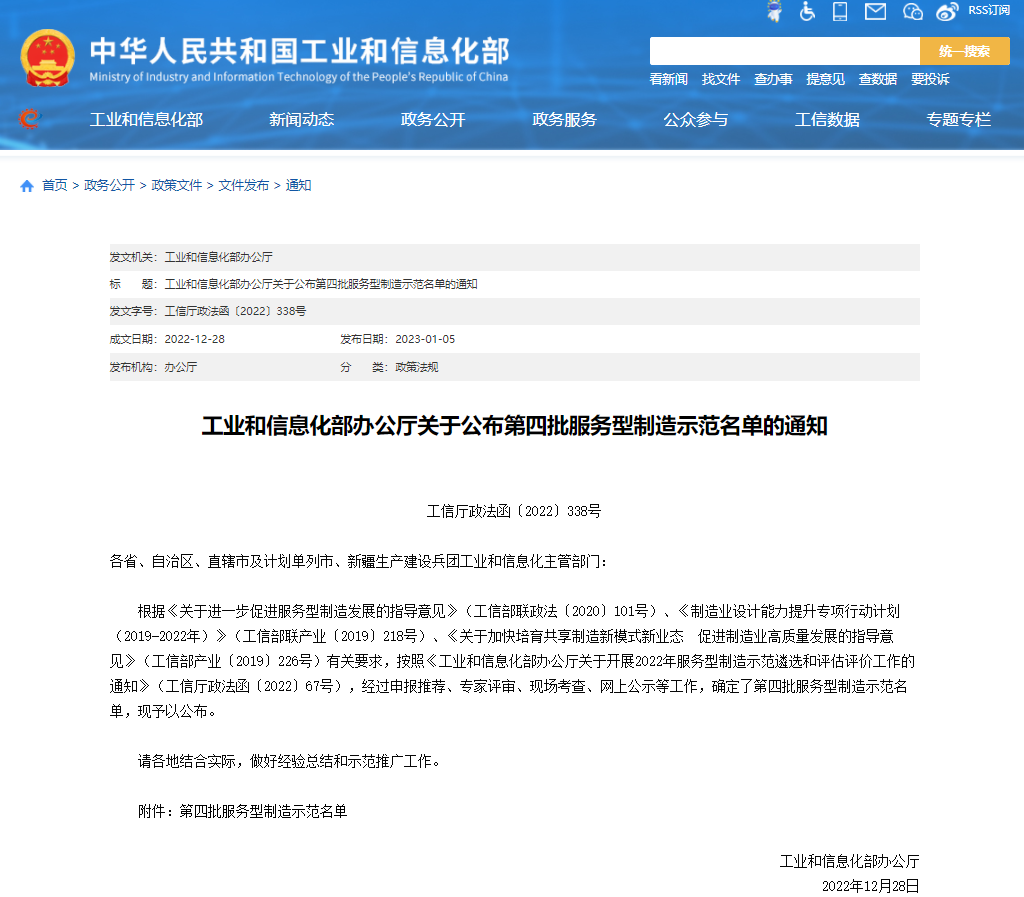The image size is (1024, 897).
Task: Click the 发布机构 value 办公厅
Action: pos(181,368)
